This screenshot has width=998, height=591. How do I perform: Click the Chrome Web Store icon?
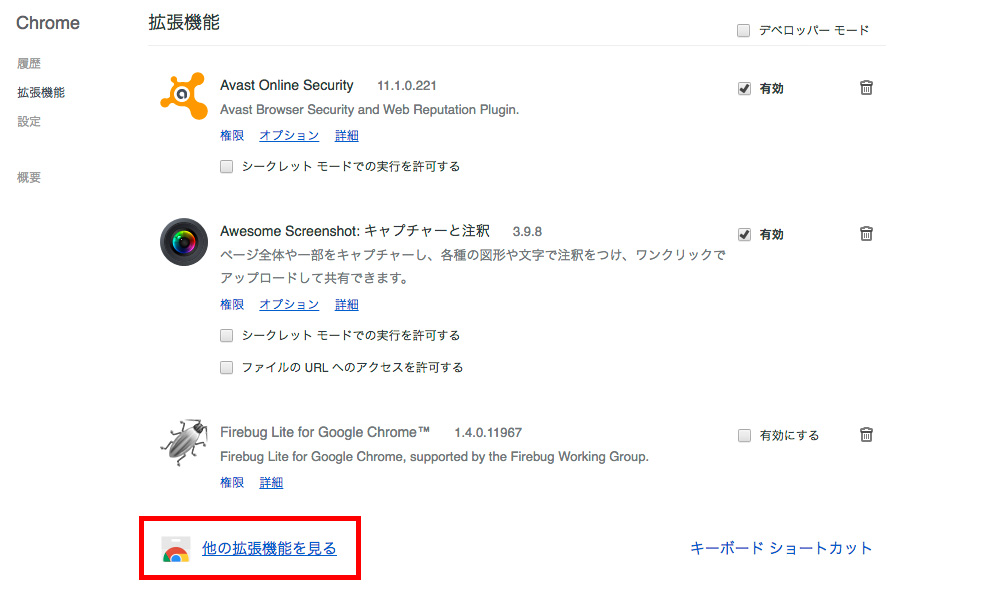pyautogui.click(x=176, y=549)
